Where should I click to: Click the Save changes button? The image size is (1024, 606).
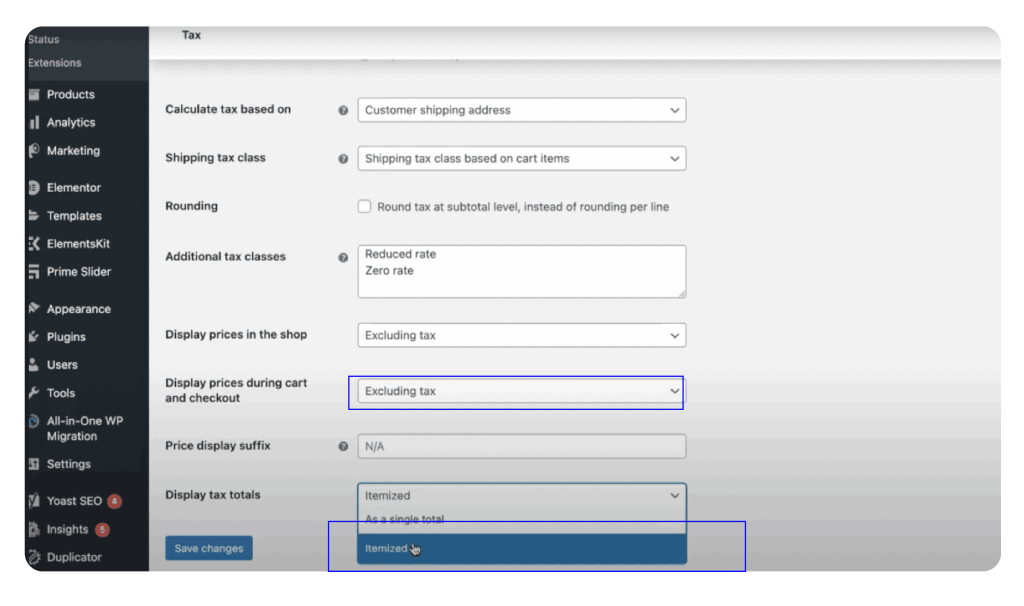pos(208,548)
